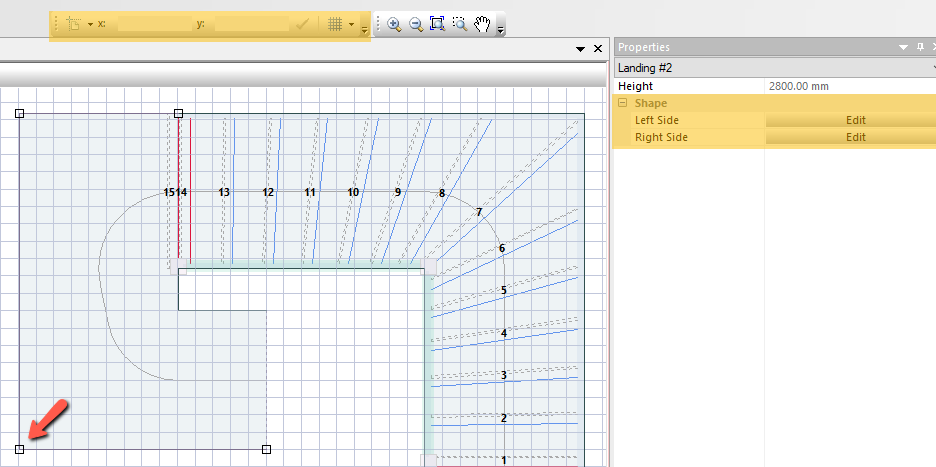Select the Pan hand tool

pos(482,25)
